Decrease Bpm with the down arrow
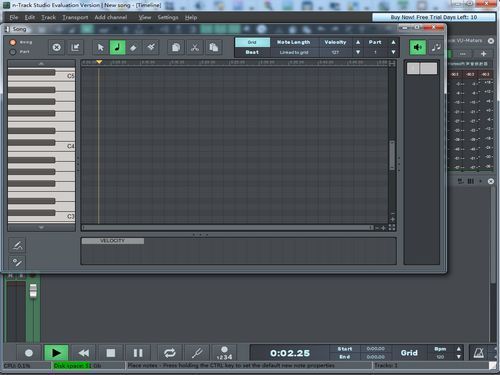The height and width of the screenshot is (375, 500). click(459, 357)
